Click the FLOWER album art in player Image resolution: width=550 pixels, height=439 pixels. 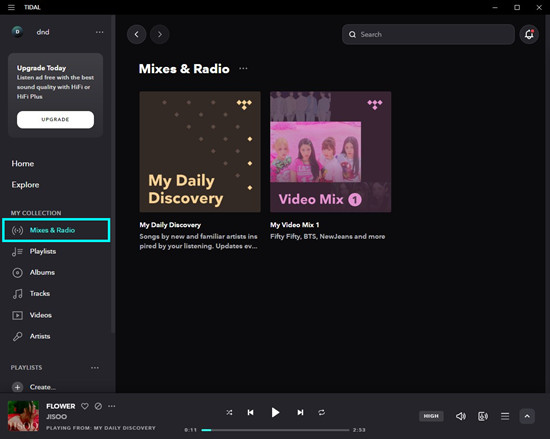point(23,416)
